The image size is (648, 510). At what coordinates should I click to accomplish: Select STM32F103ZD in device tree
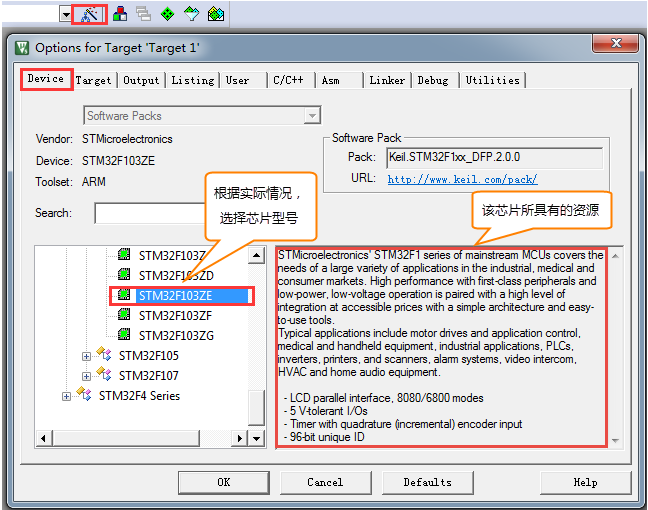point(176,276)
